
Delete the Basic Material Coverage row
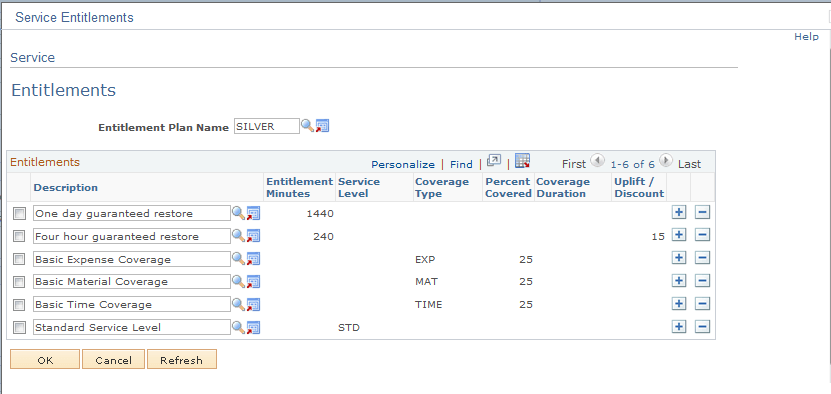point(702,281)
